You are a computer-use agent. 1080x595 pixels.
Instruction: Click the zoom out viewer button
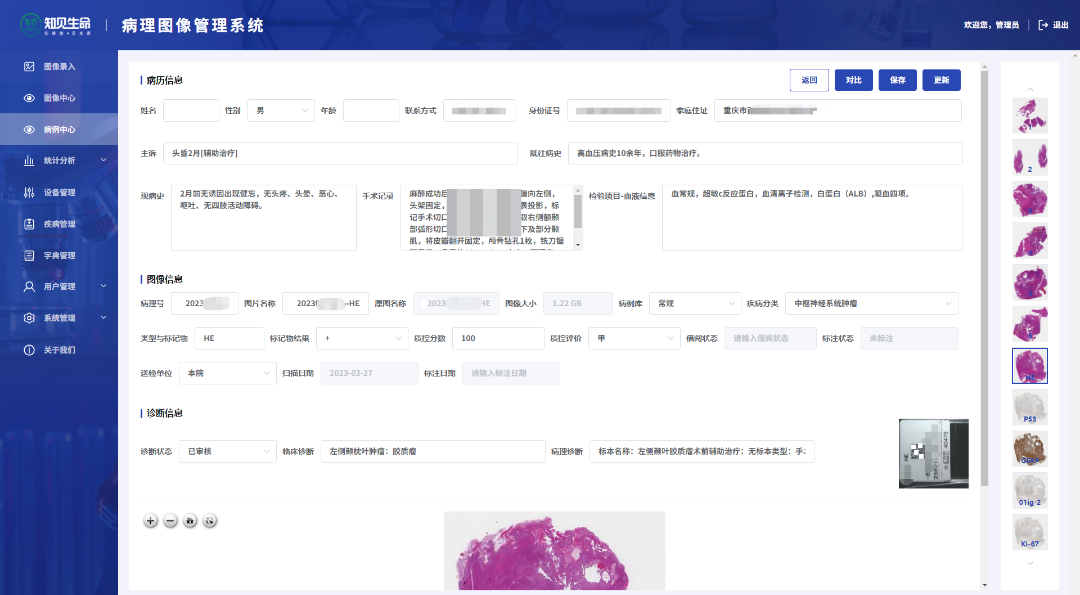[x=170, y=520]
